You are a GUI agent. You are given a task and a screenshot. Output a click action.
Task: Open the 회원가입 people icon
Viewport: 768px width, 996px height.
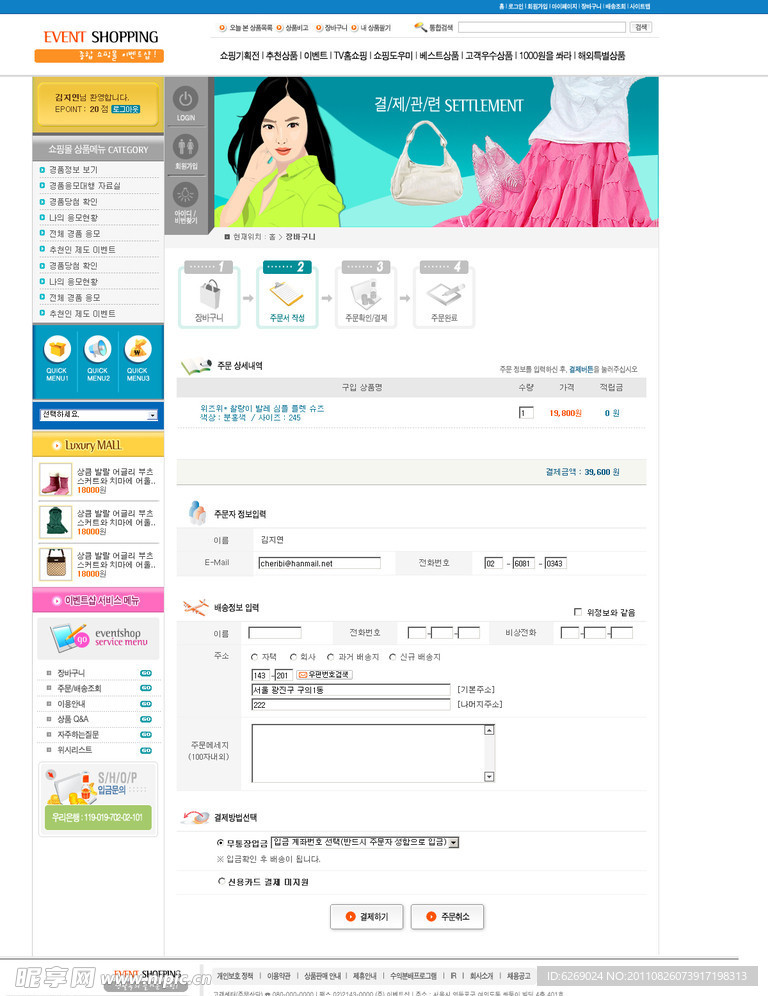point(185,147)
